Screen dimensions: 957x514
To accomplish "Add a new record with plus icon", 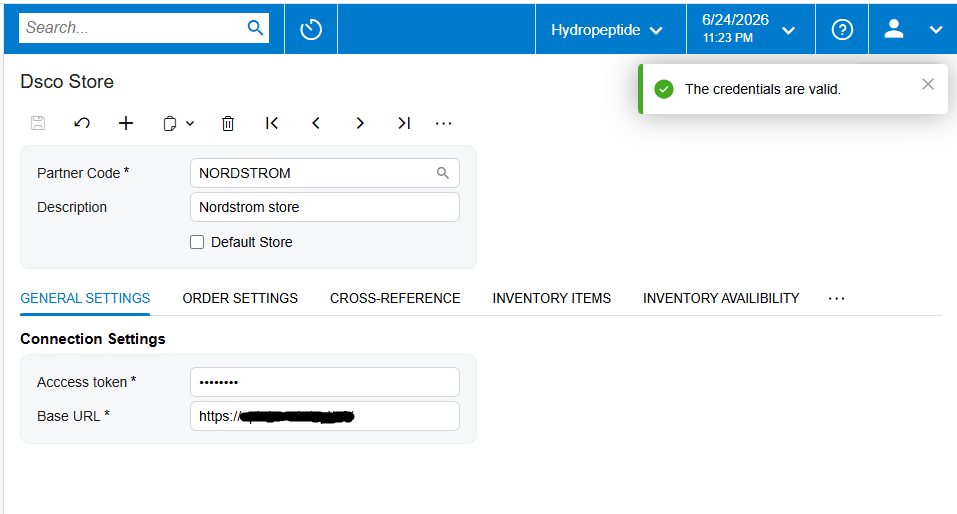I will click(126, 123).
